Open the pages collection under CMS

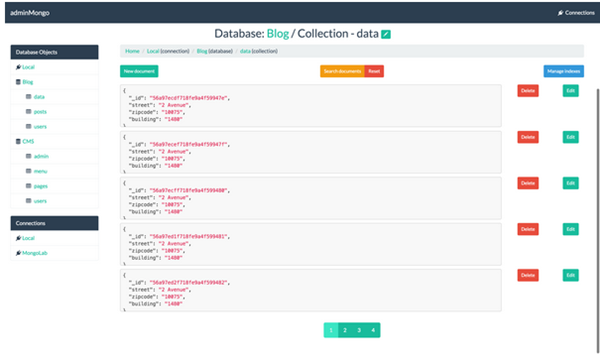pyautogui.click(x=41, y=186)
